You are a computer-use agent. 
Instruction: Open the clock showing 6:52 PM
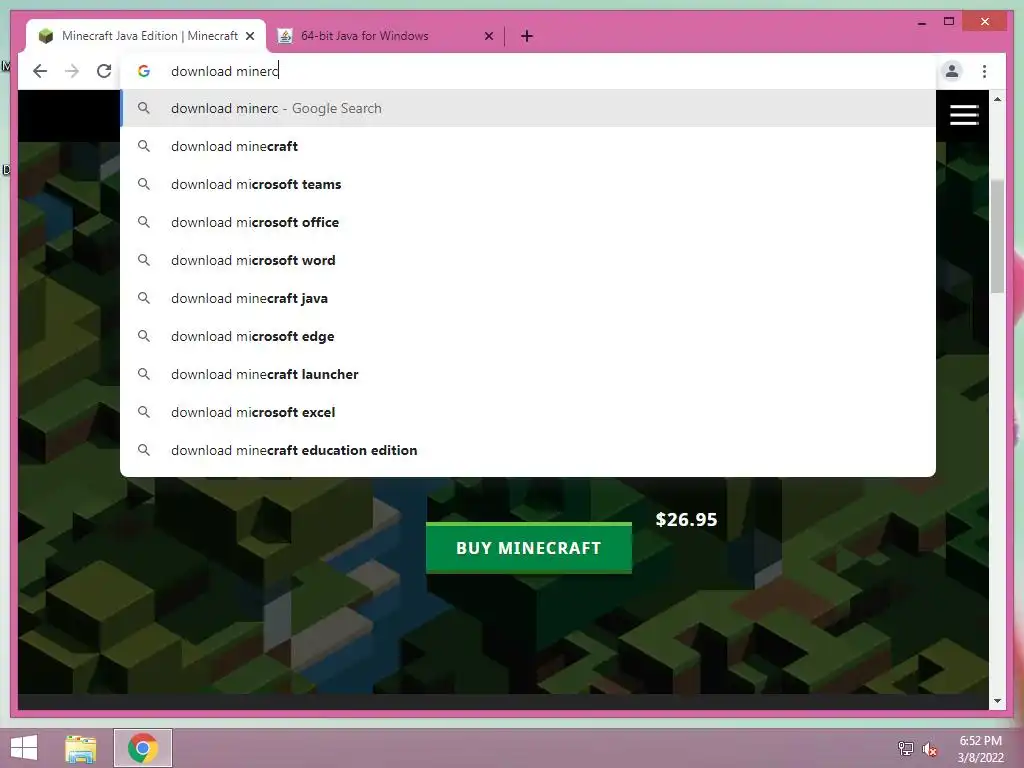(980, 749)
